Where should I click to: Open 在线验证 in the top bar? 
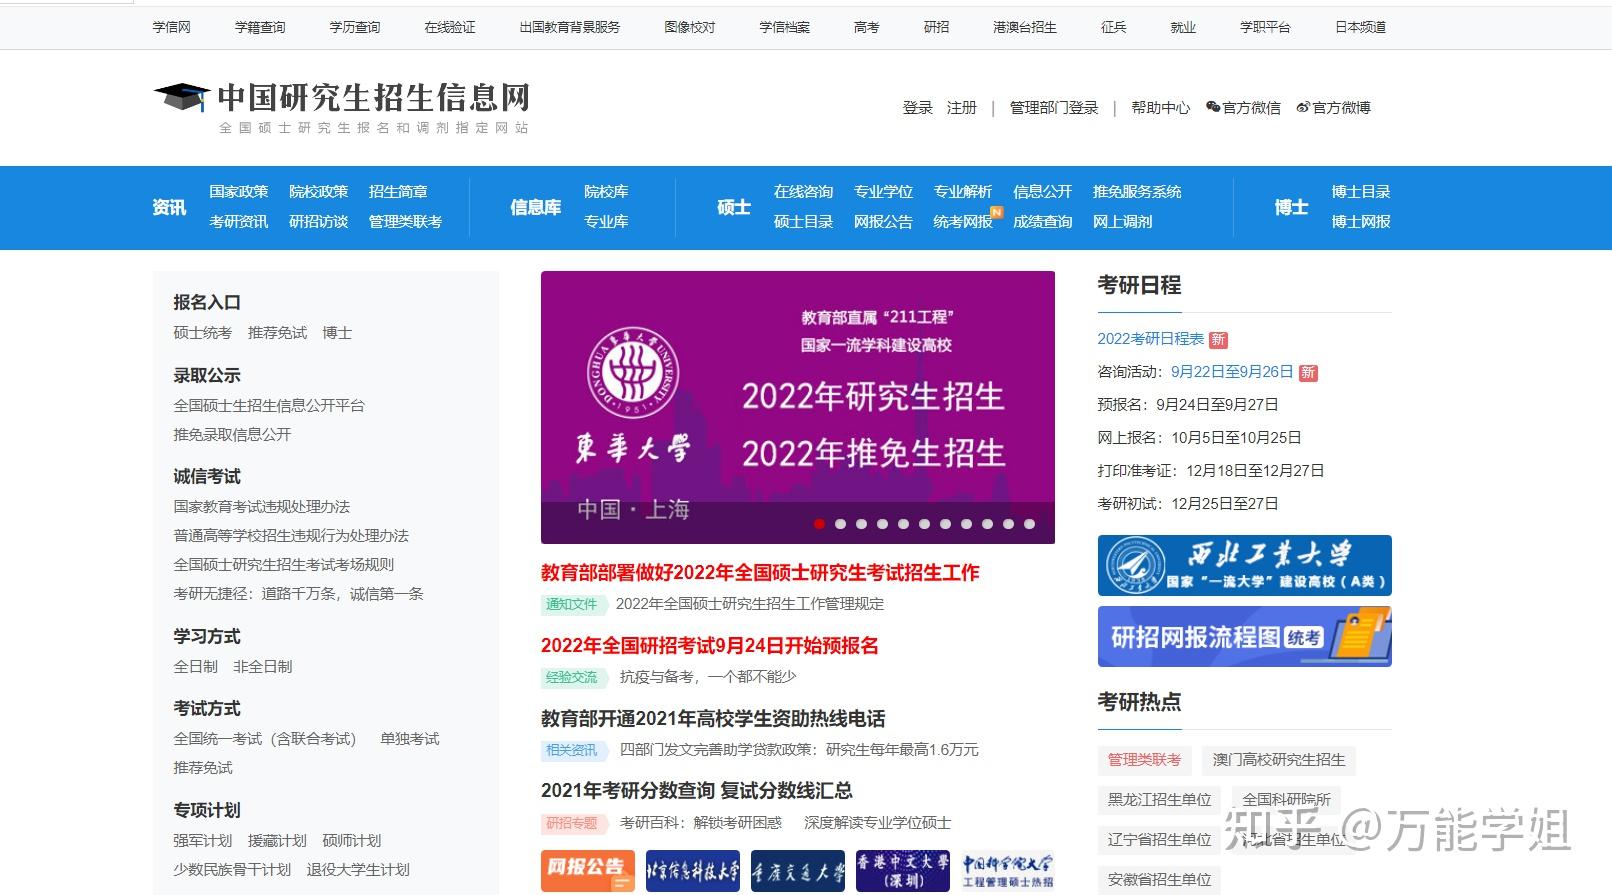point(450,27)
